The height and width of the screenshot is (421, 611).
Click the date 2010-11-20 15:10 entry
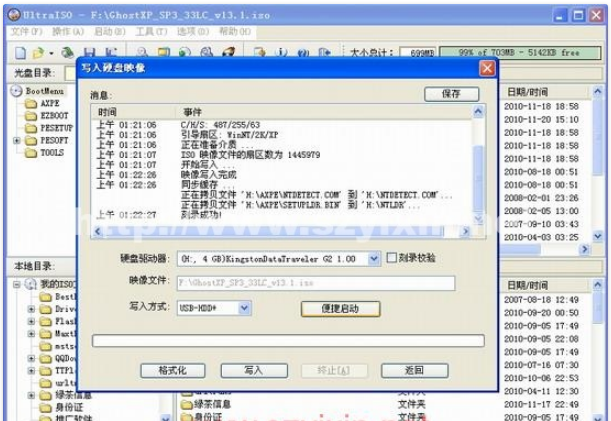[541, 120]
